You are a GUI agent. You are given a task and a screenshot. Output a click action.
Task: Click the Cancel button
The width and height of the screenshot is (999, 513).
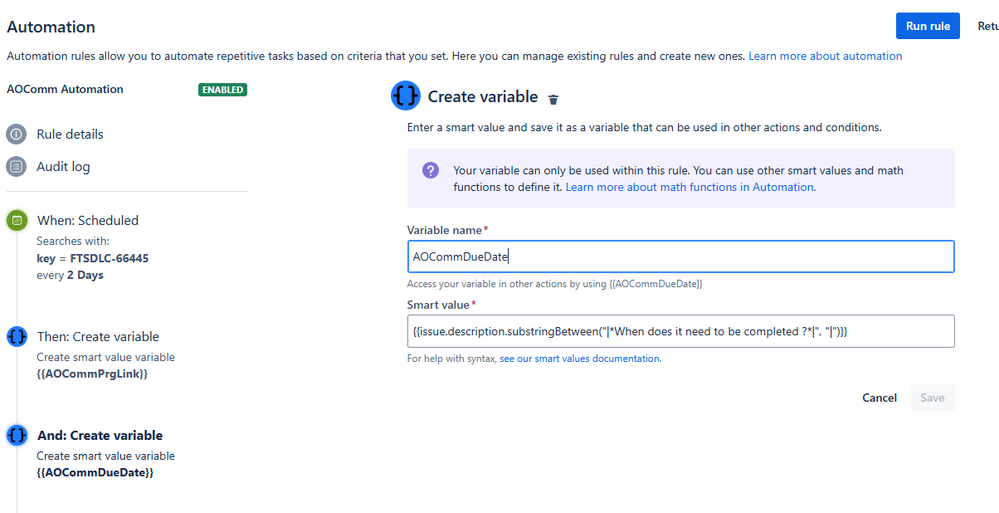click(879, 398)
